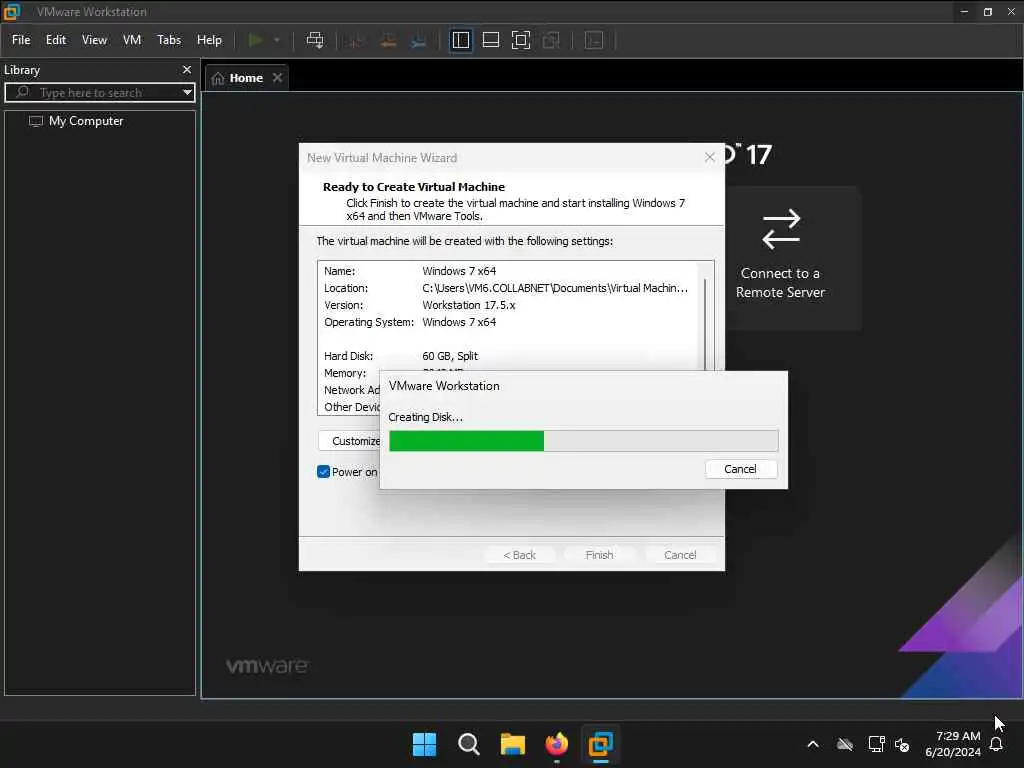
Task: Click the Back button in the wizard
Action: pos(520,554)
